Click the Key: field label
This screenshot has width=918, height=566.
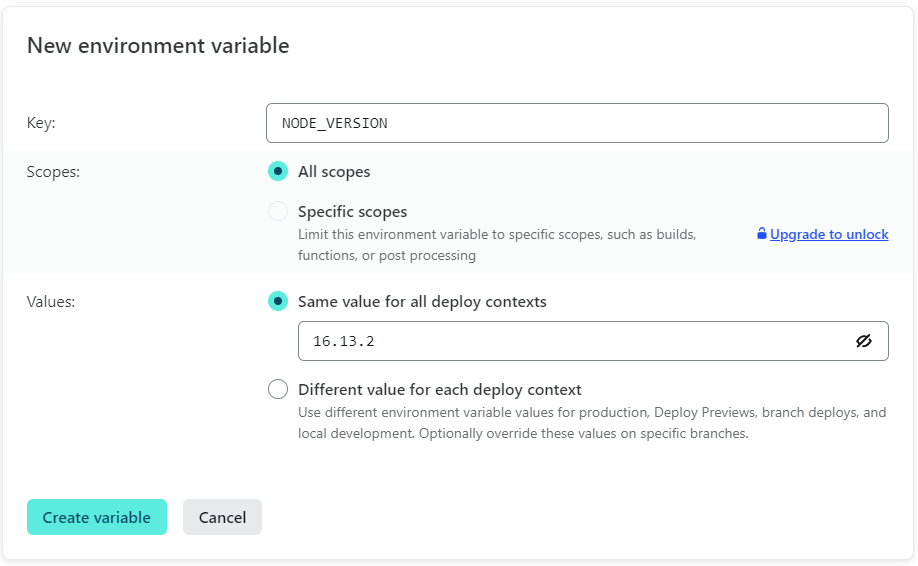click(x=41, y=123)
